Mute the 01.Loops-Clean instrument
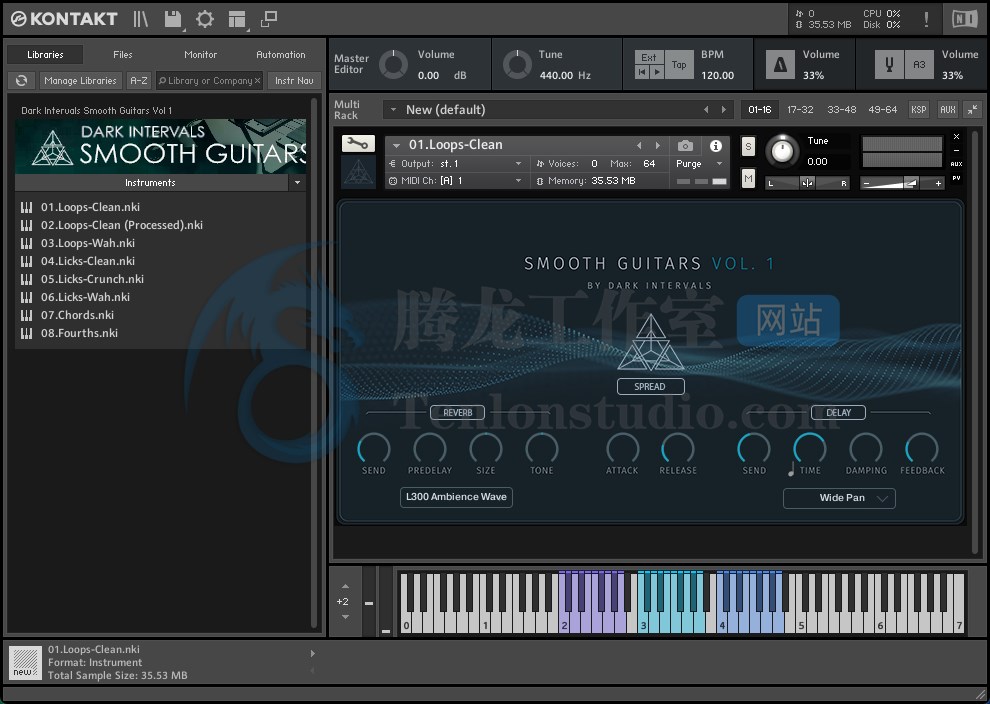The image size is (990, 704). (x=748, y=179)
